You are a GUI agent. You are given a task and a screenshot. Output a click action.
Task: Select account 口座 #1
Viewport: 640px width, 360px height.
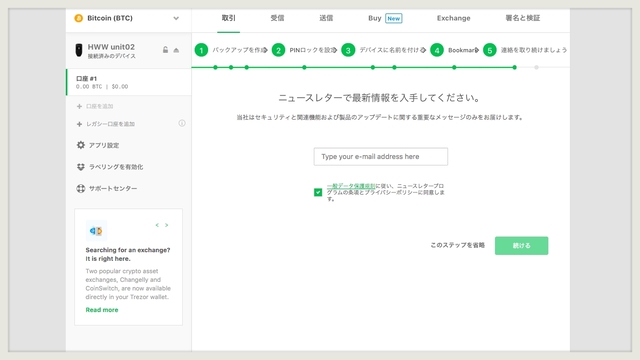(129, 82)
